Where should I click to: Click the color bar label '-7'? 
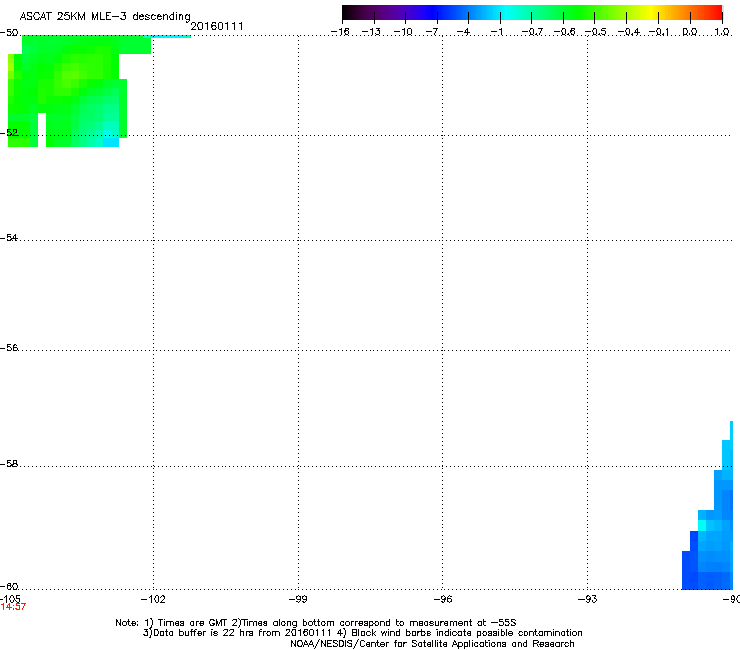(433, 32)
